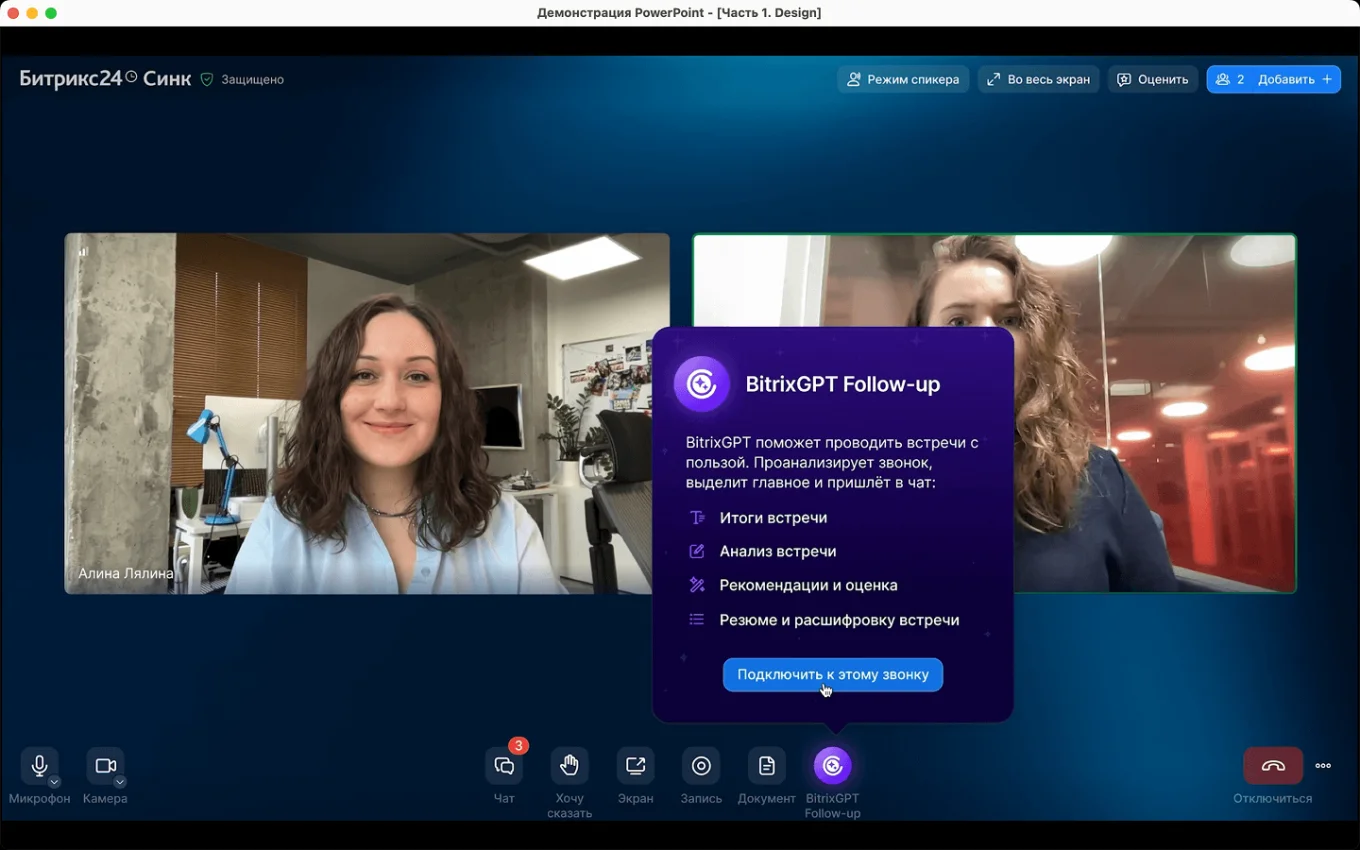
Task: Switch to Режим спикера view
Action: [902, 79]
